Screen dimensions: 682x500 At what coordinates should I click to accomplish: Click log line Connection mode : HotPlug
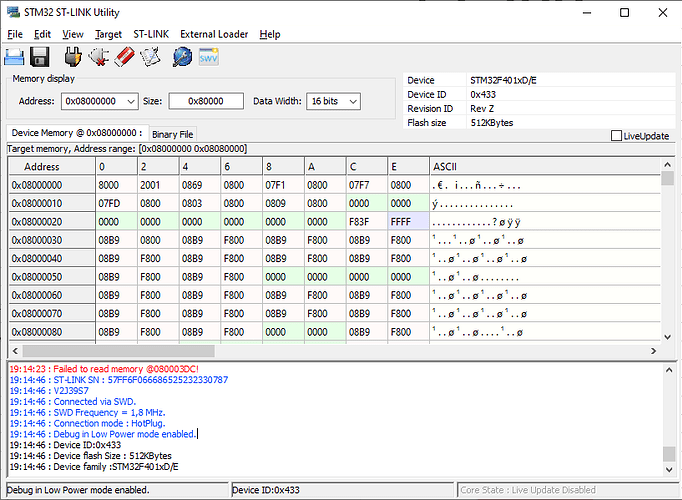(87, 423)
